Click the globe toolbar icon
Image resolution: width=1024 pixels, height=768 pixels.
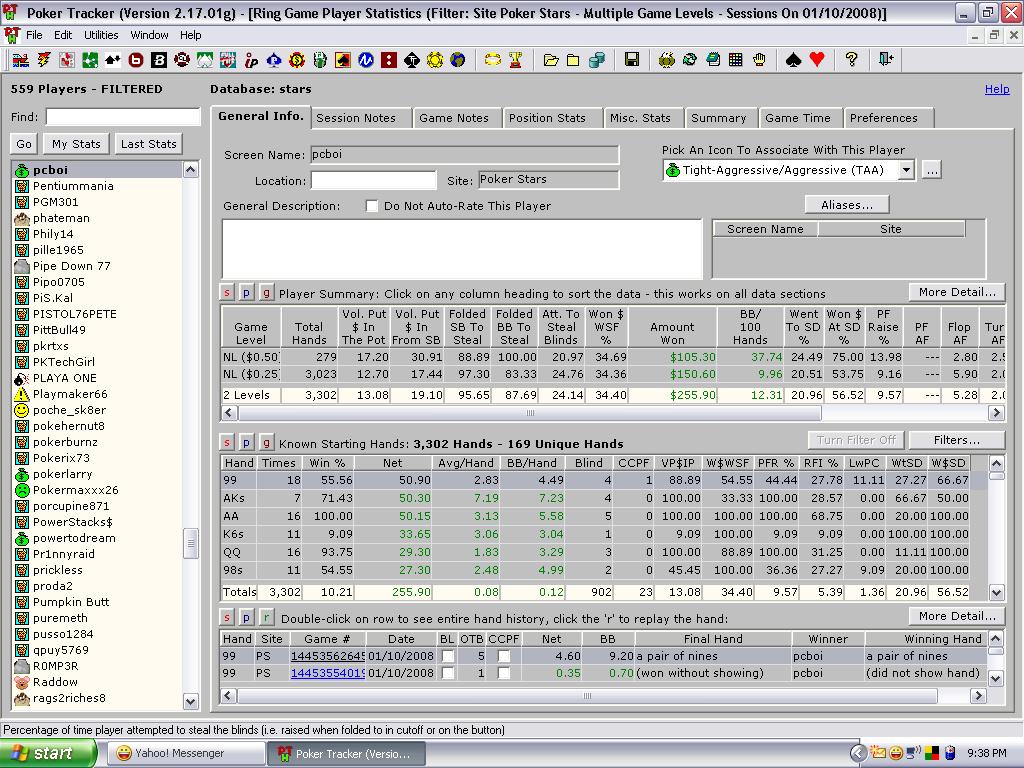tap(458, 60)
